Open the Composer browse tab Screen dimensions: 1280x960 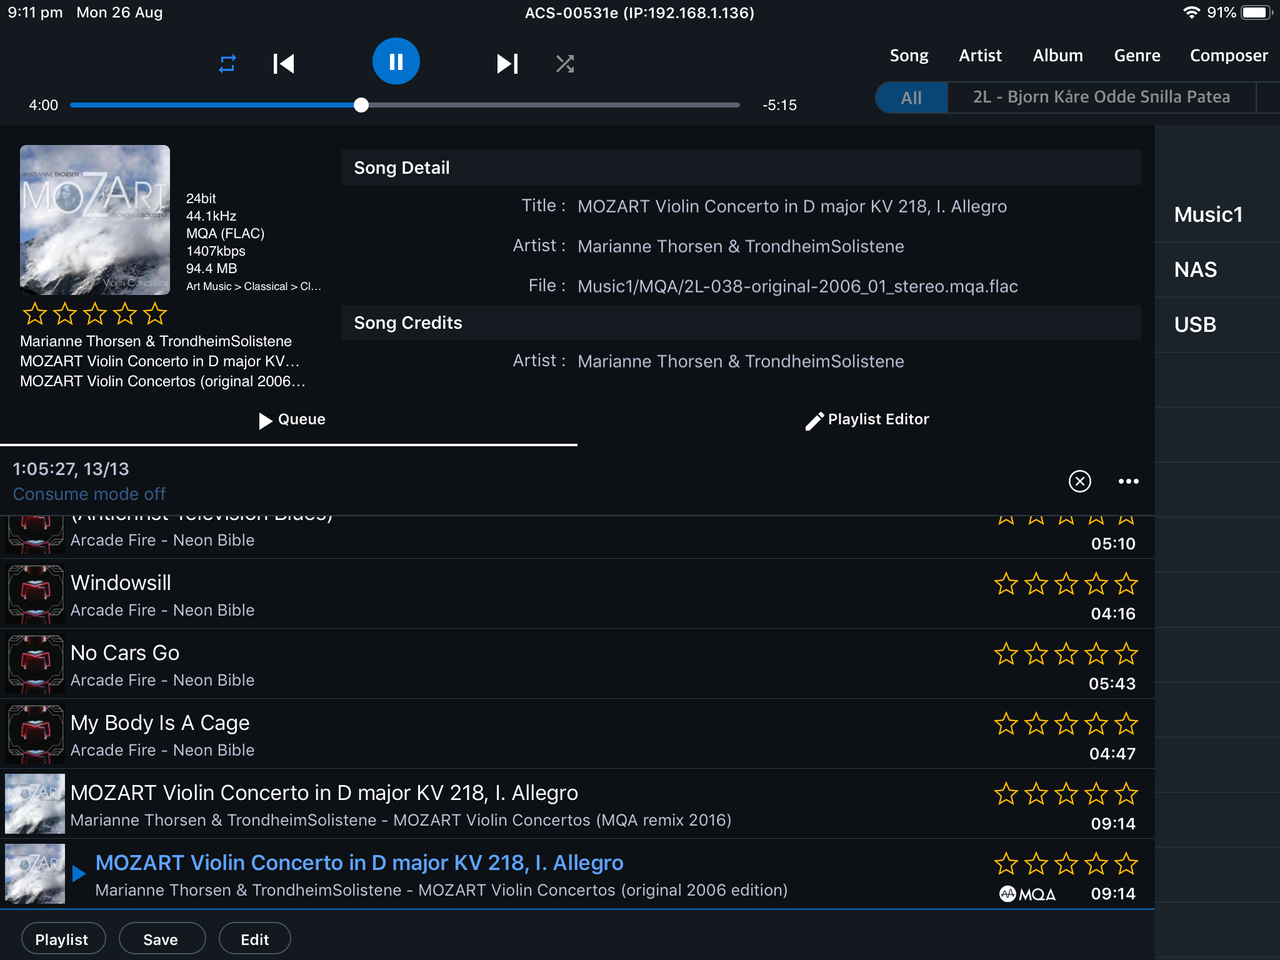pos(1228,56)
